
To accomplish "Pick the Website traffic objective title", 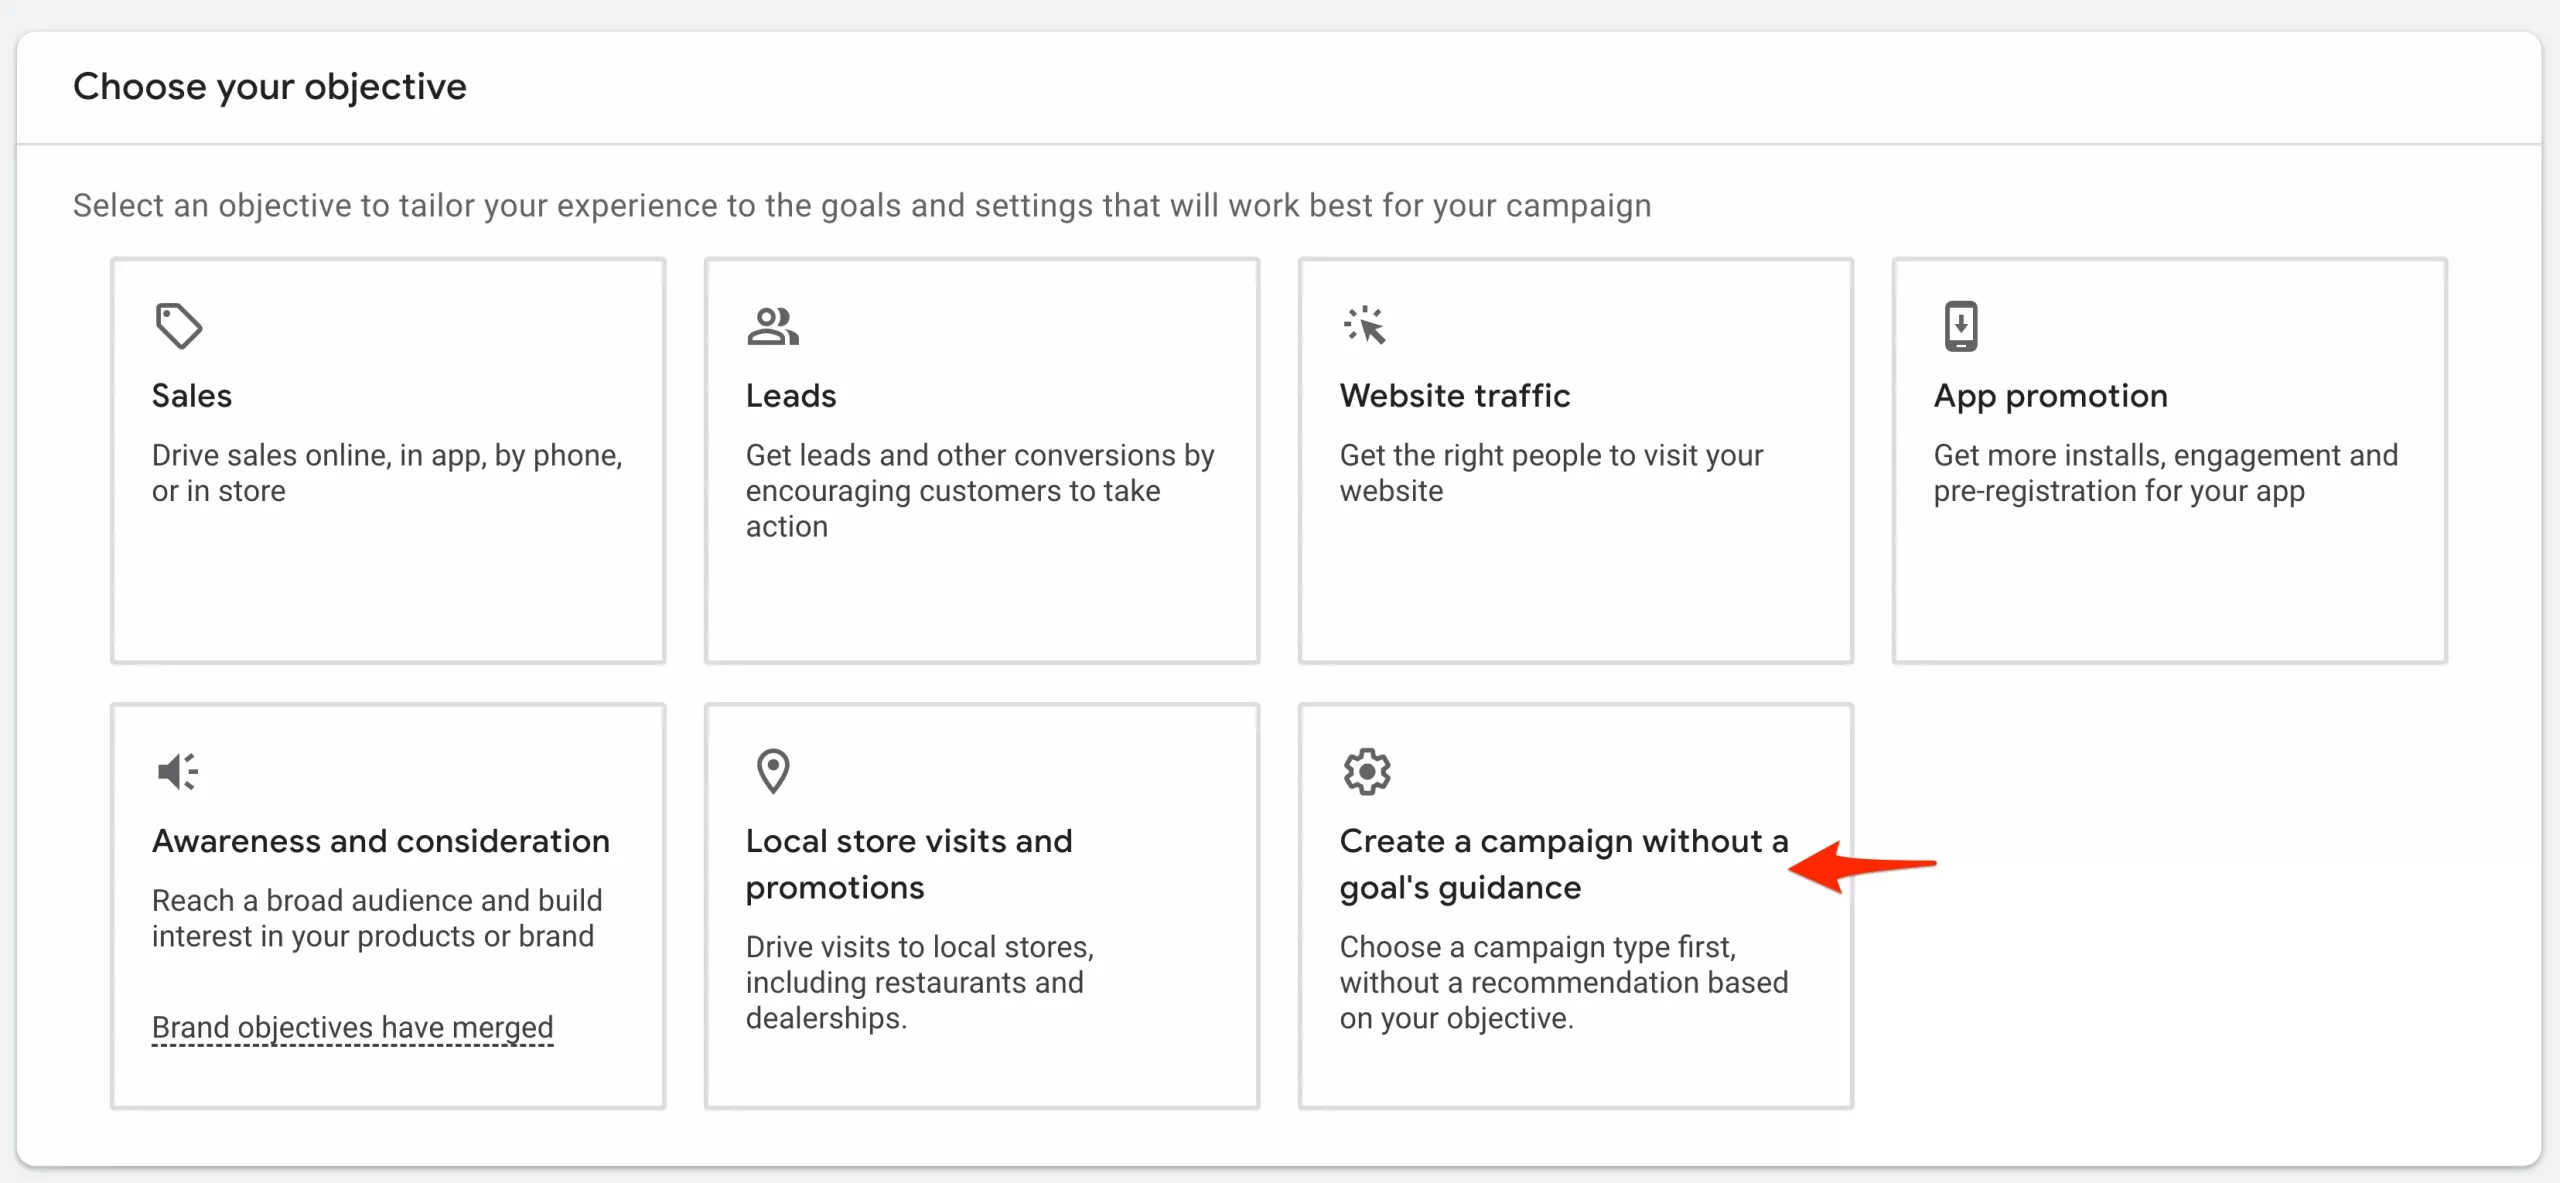I will [x=1455, y=396].
